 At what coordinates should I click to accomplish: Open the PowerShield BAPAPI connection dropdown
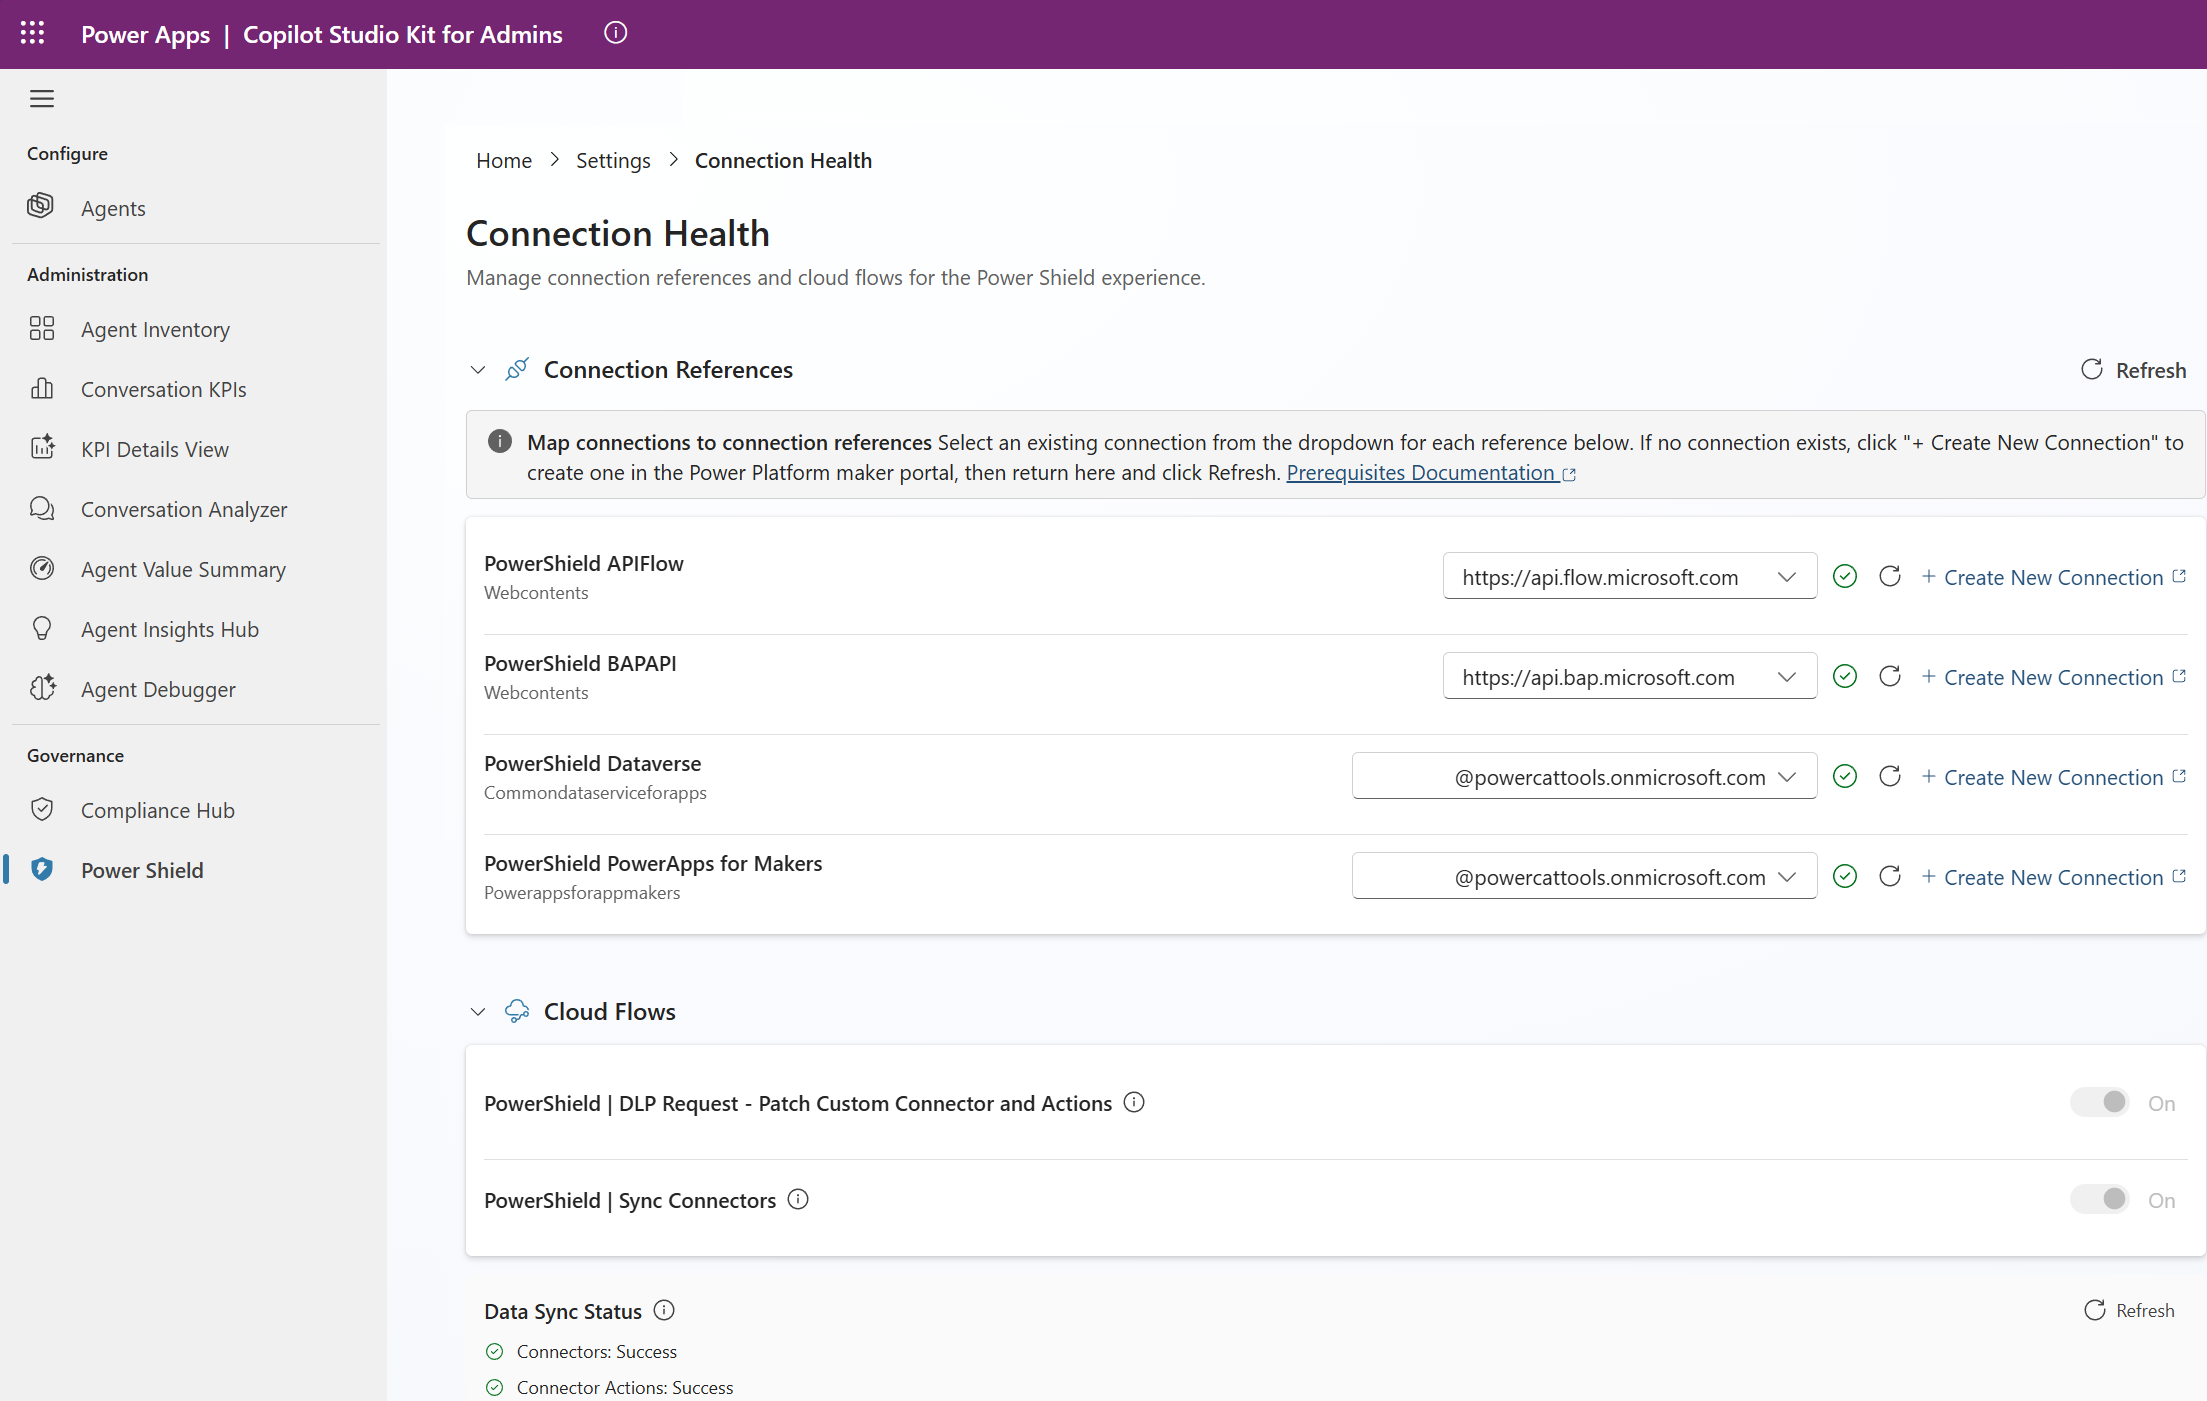(x=1630, y=676)
